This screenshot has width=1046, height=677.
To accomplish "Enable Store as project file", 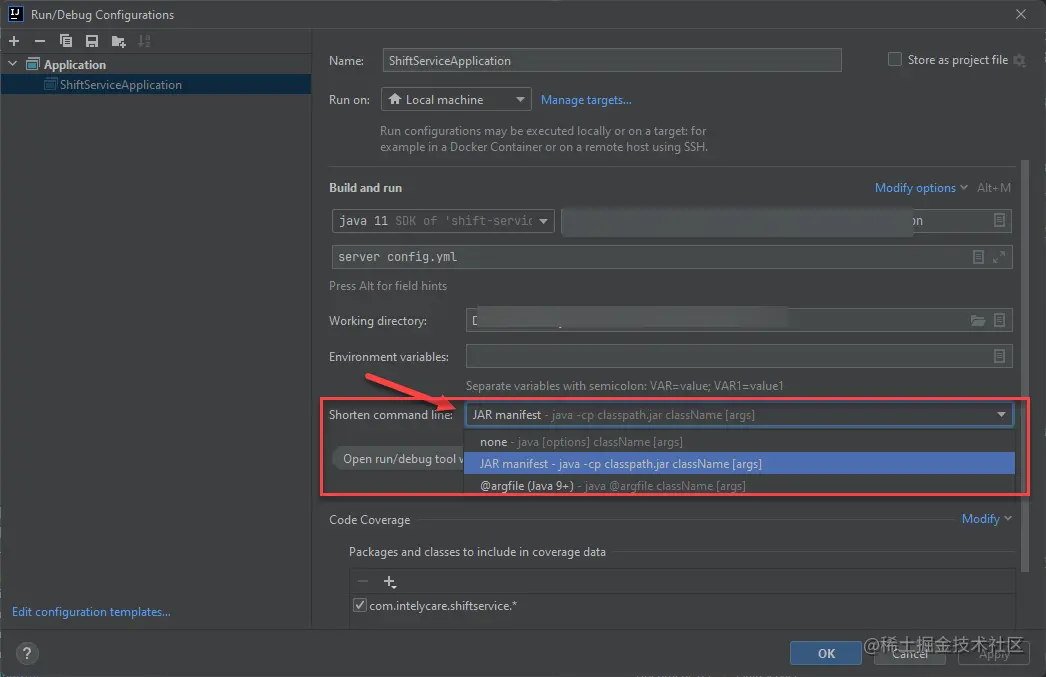I will point(895,59).
